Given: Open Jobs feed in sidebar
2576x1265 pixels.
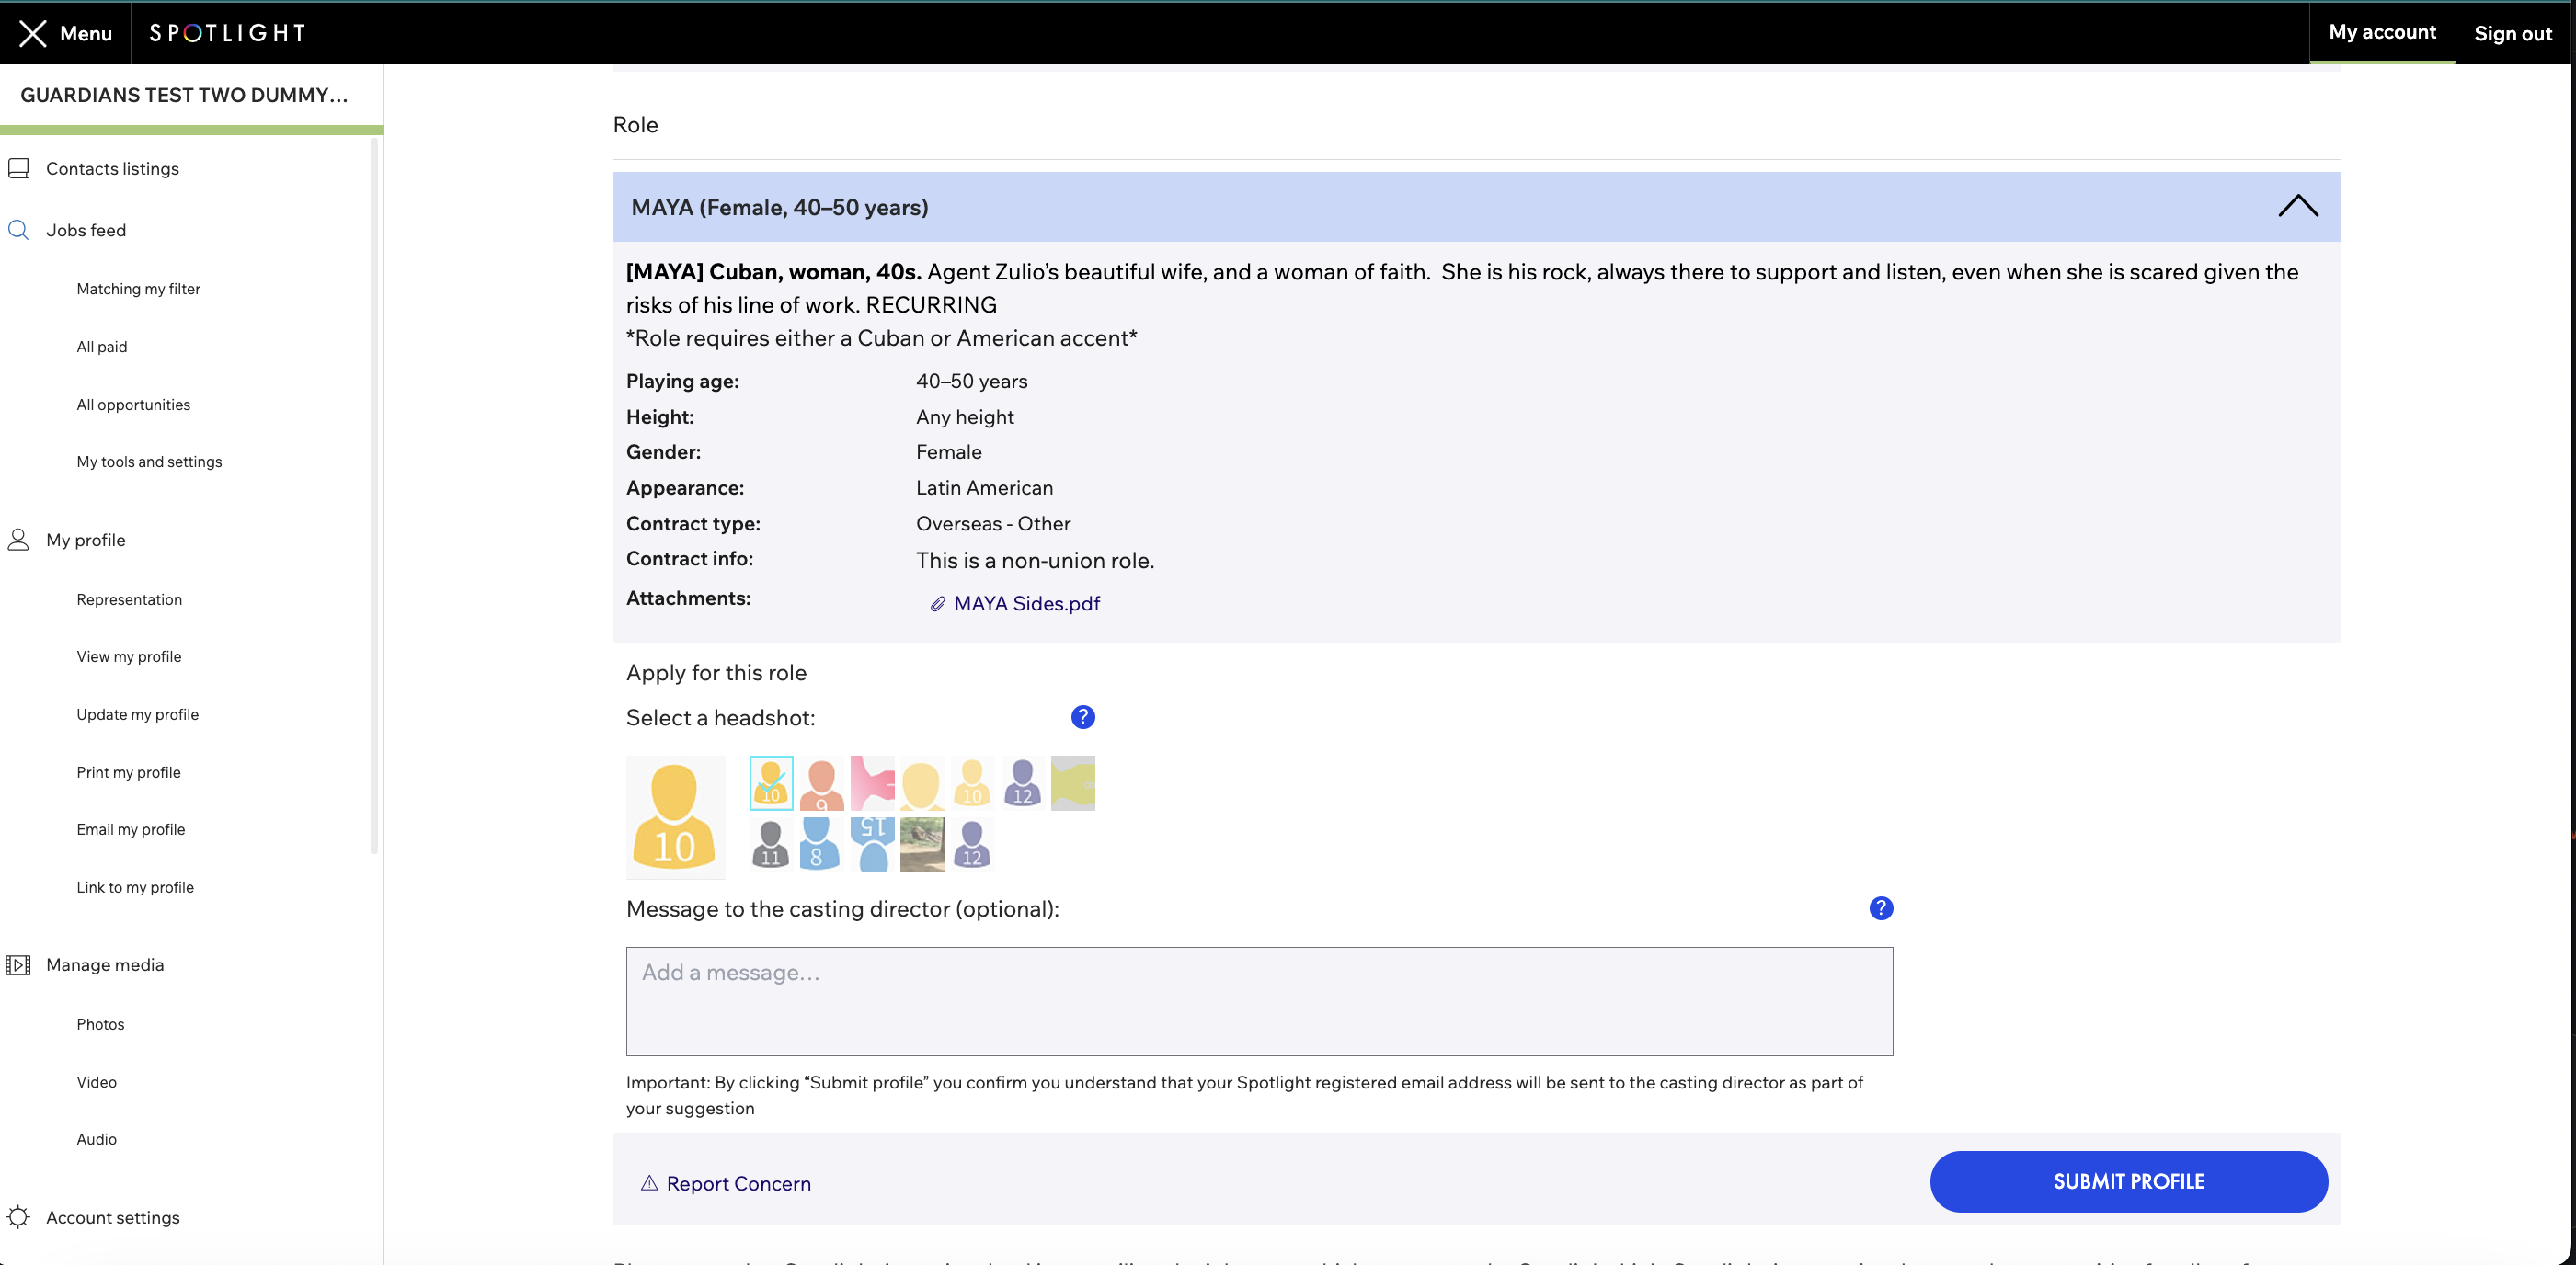Looking at the screenshot, I should point(86,230).
